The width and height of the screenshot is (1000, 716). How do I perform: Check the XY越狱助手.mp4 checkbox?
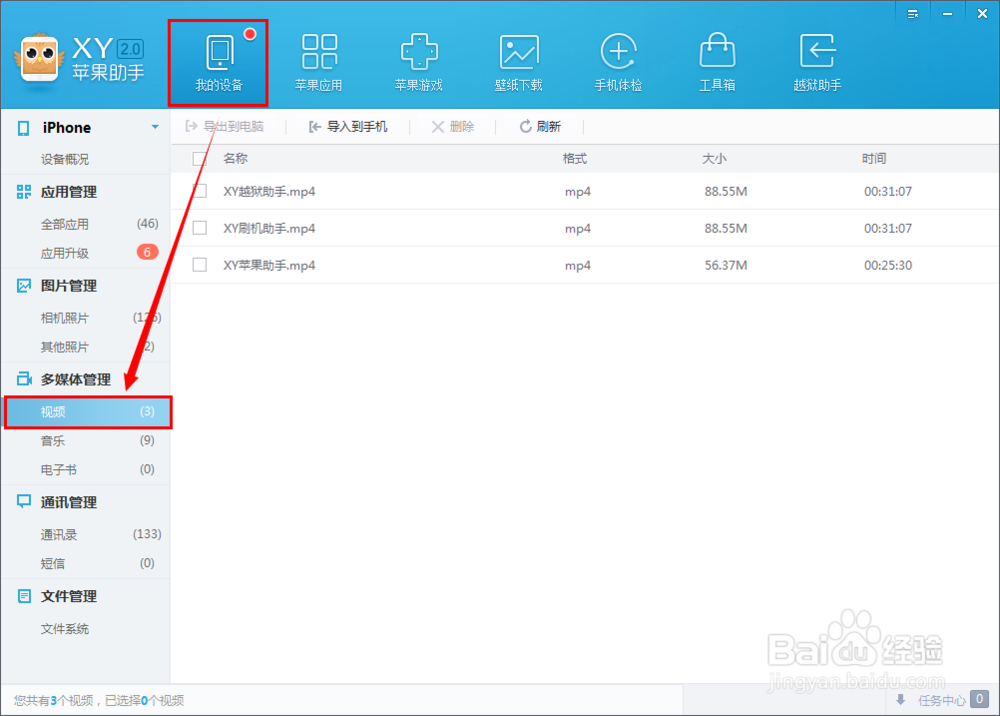tap(200, 191)
